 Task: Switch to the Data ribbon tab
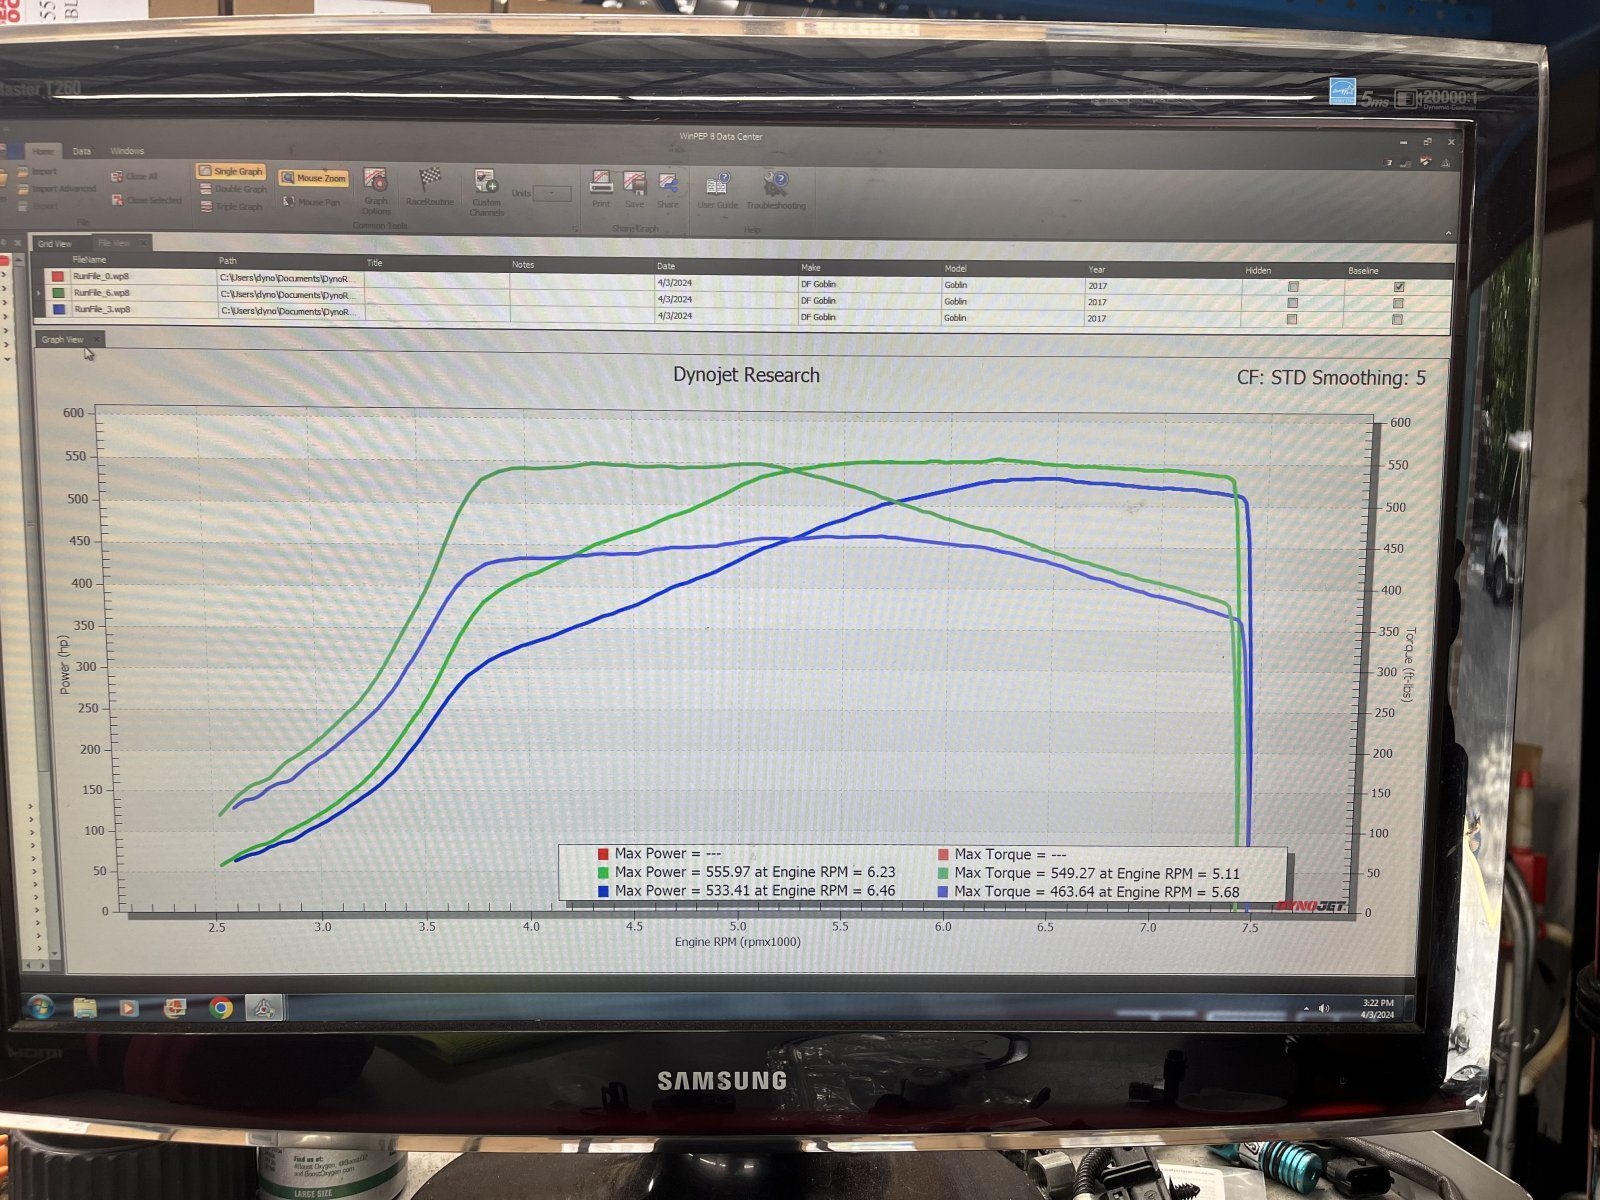[x=82, y=151]
